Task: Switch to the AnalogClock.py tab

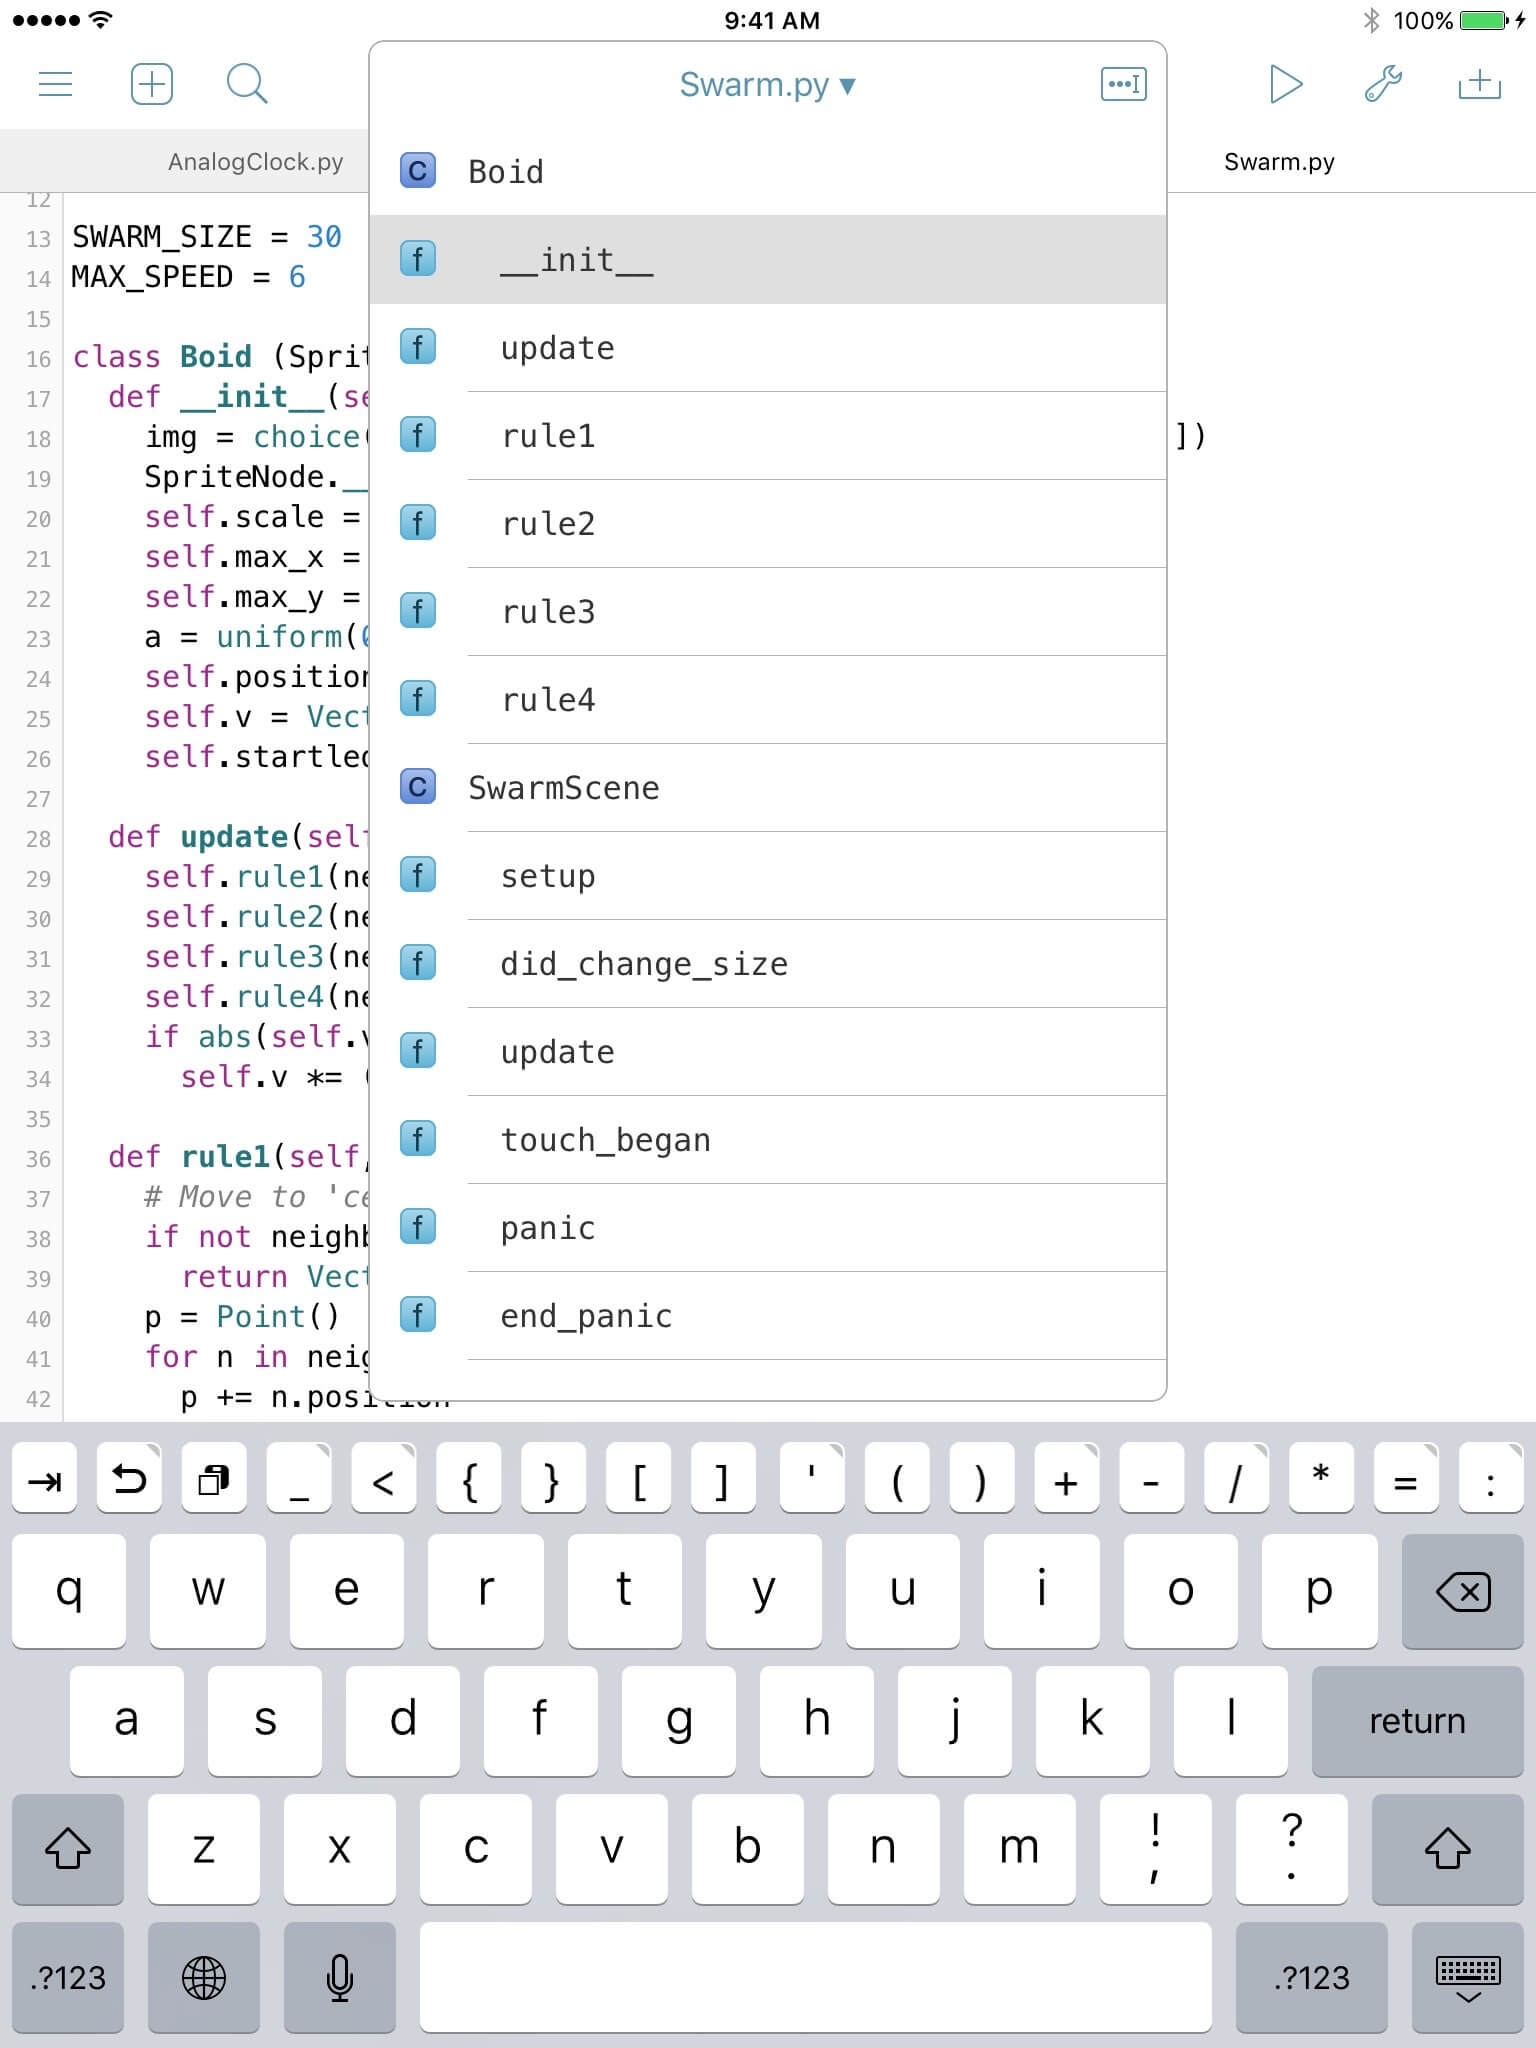Action: click(255, 162)
